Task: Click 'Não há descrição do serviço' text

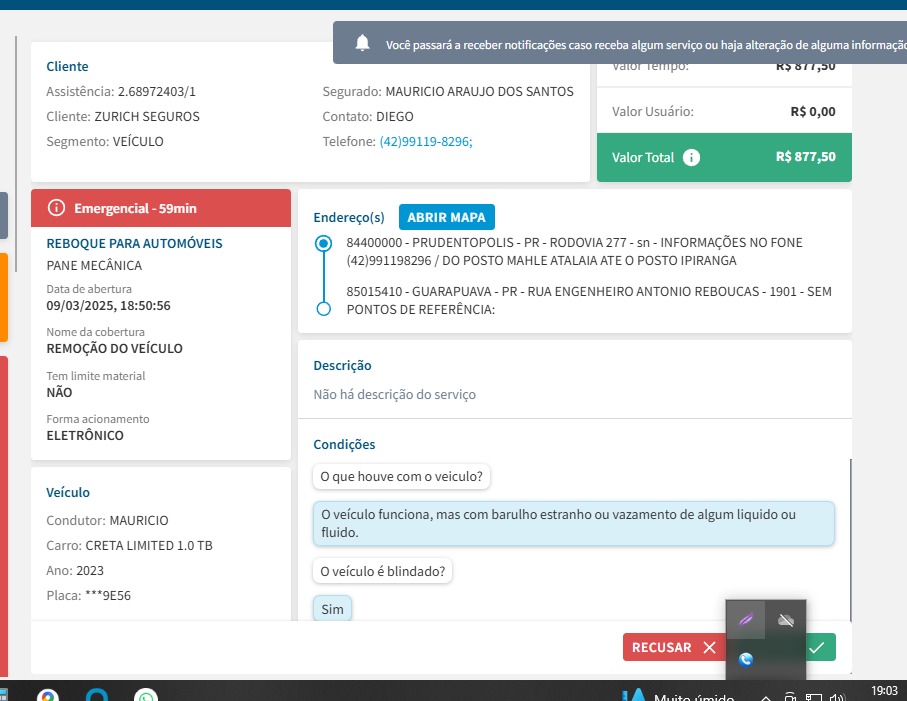Action: click(394, 394)
